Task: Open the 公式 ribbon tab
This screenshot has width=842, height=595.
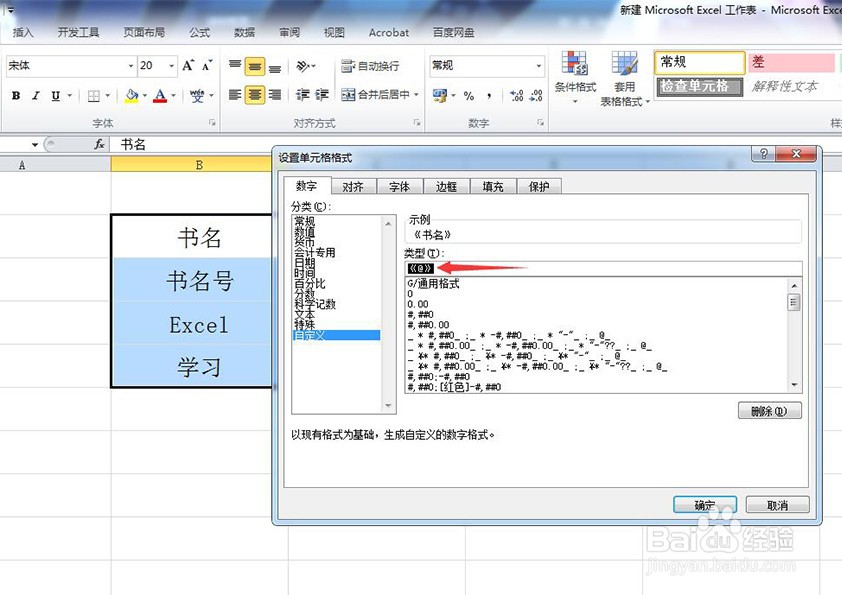Action: click(x=199, y=32)
